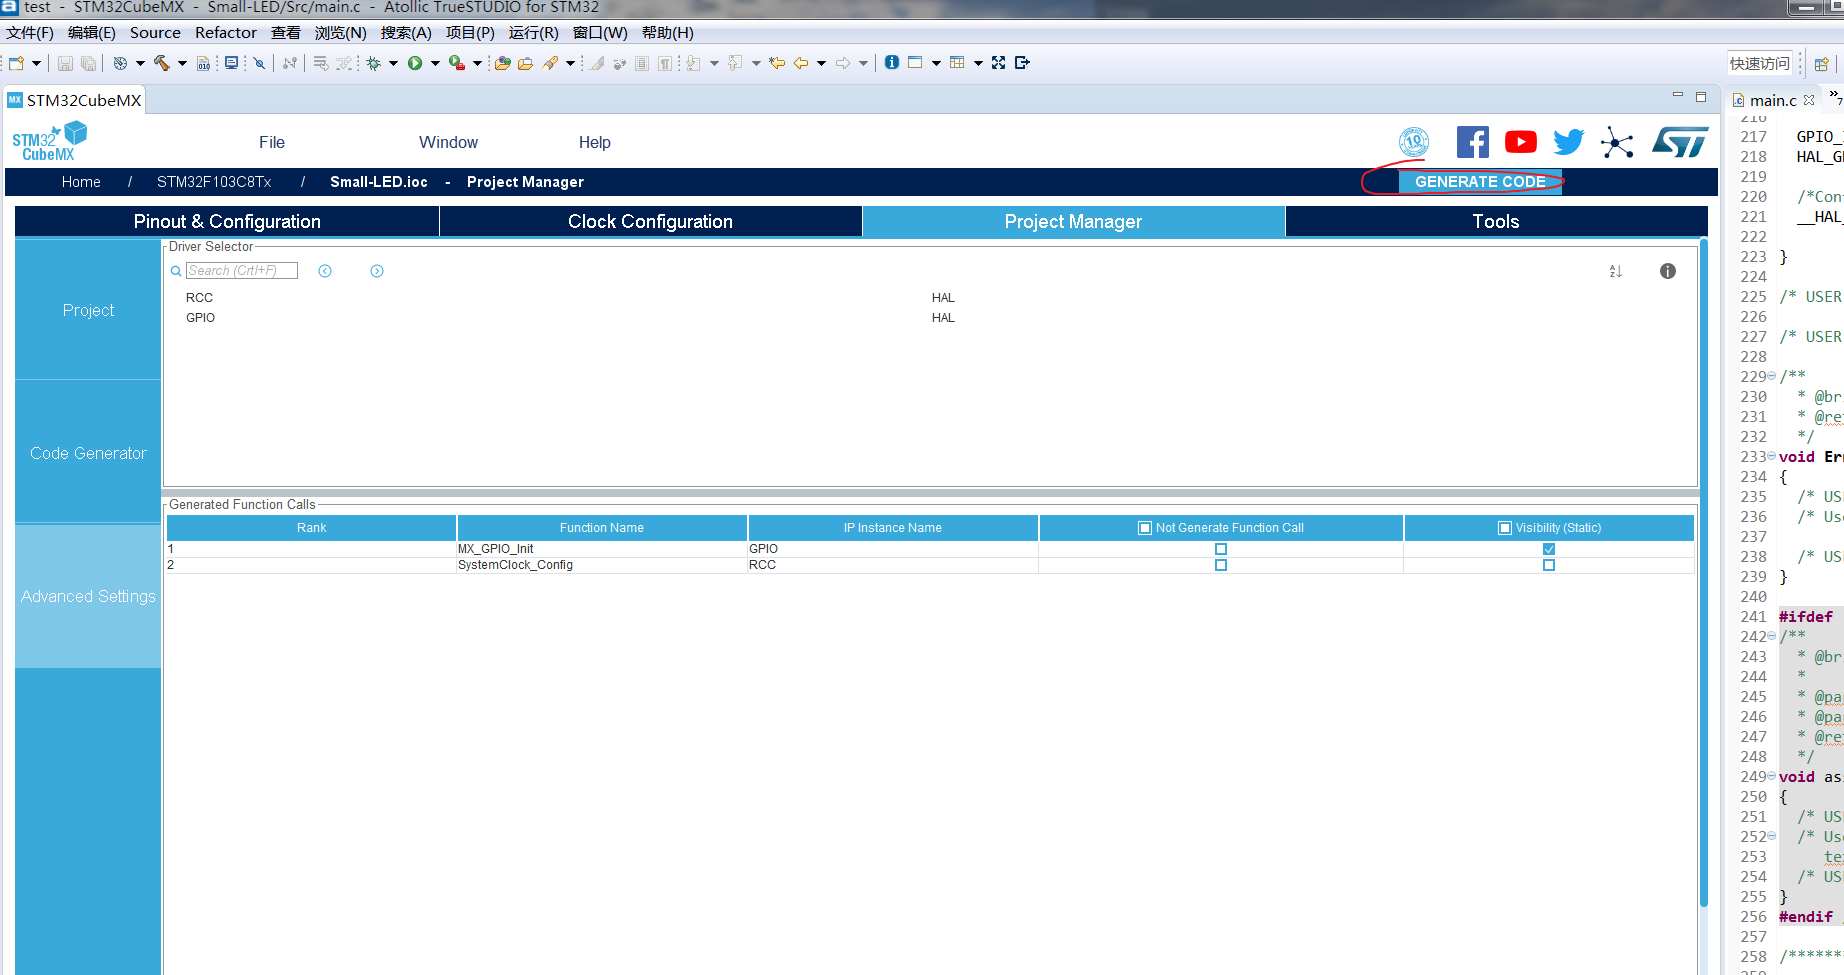
Task: Check Visibility Static for SystemClock_Config
Action: click(x=1549, y=565)
